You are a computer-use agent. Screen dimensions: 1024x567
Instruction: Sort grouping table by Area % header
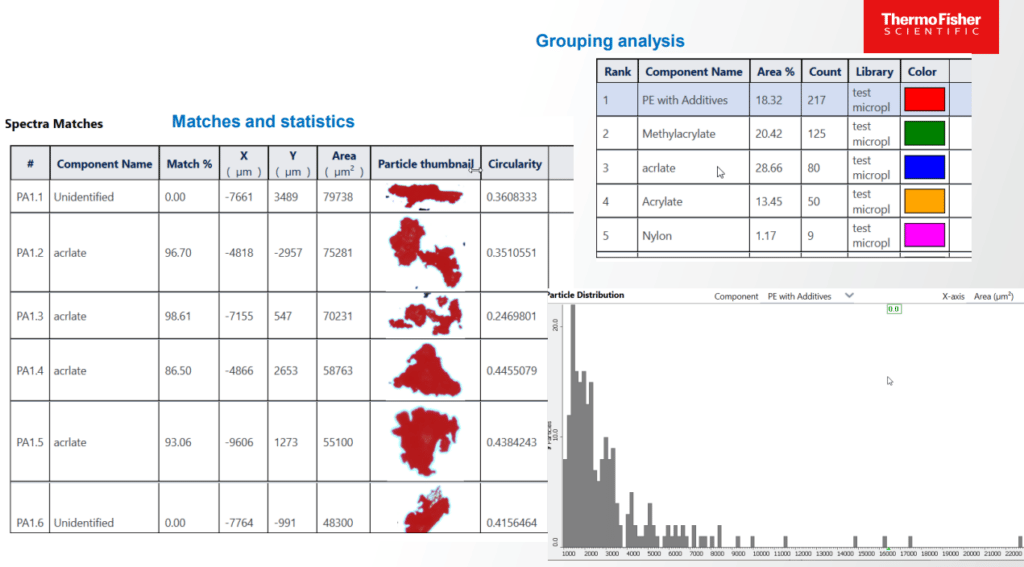click(776, 72)
